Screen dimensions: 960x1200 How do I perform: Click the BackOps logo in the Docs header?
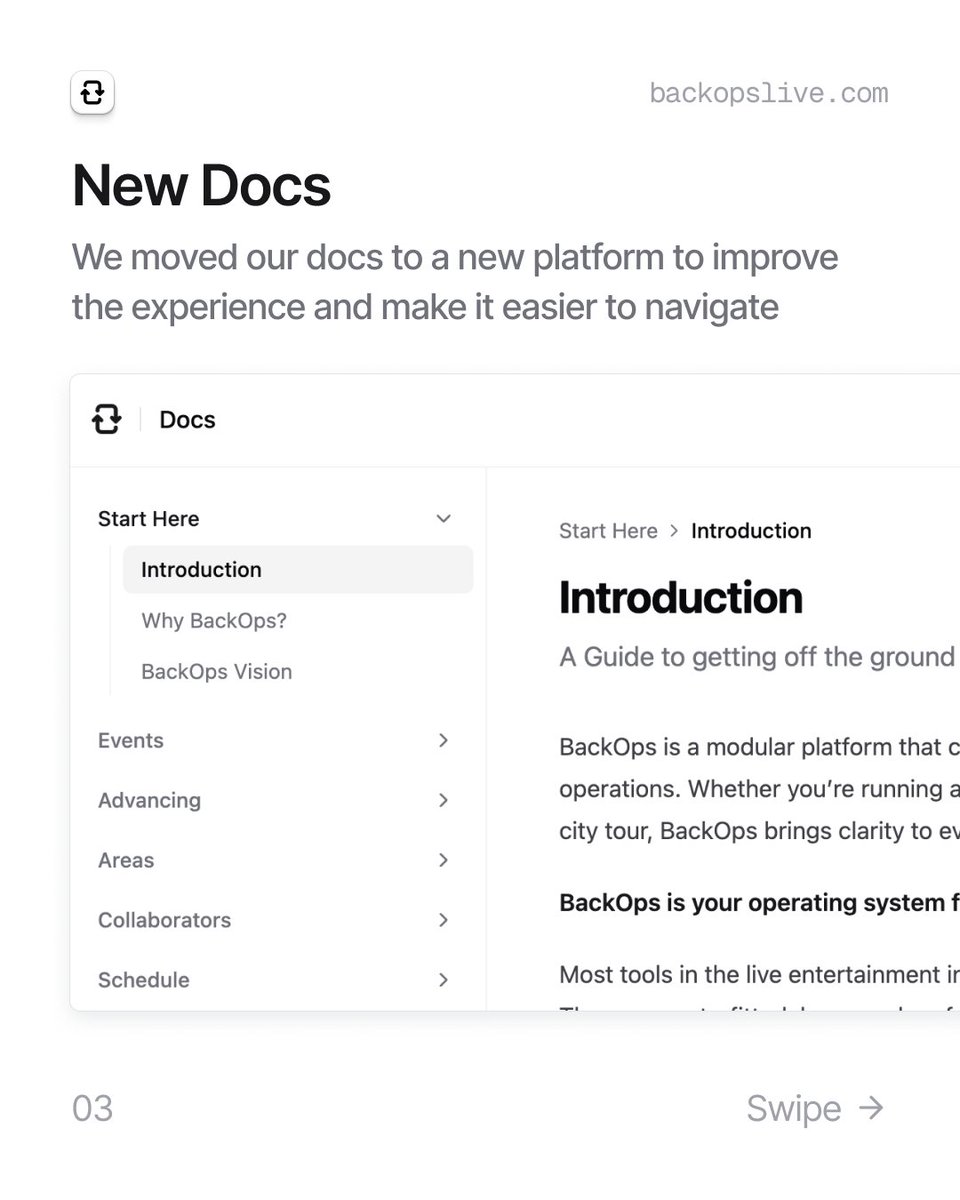tap(106, 419)
